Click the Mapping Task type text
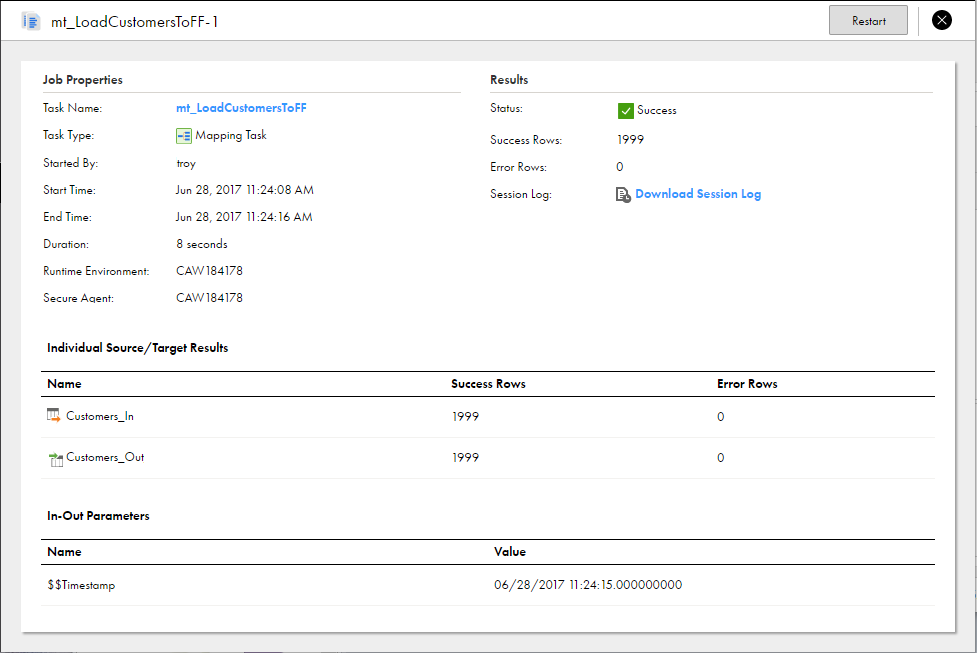This screenshot has width=977, height=653. tap(231, 135)
